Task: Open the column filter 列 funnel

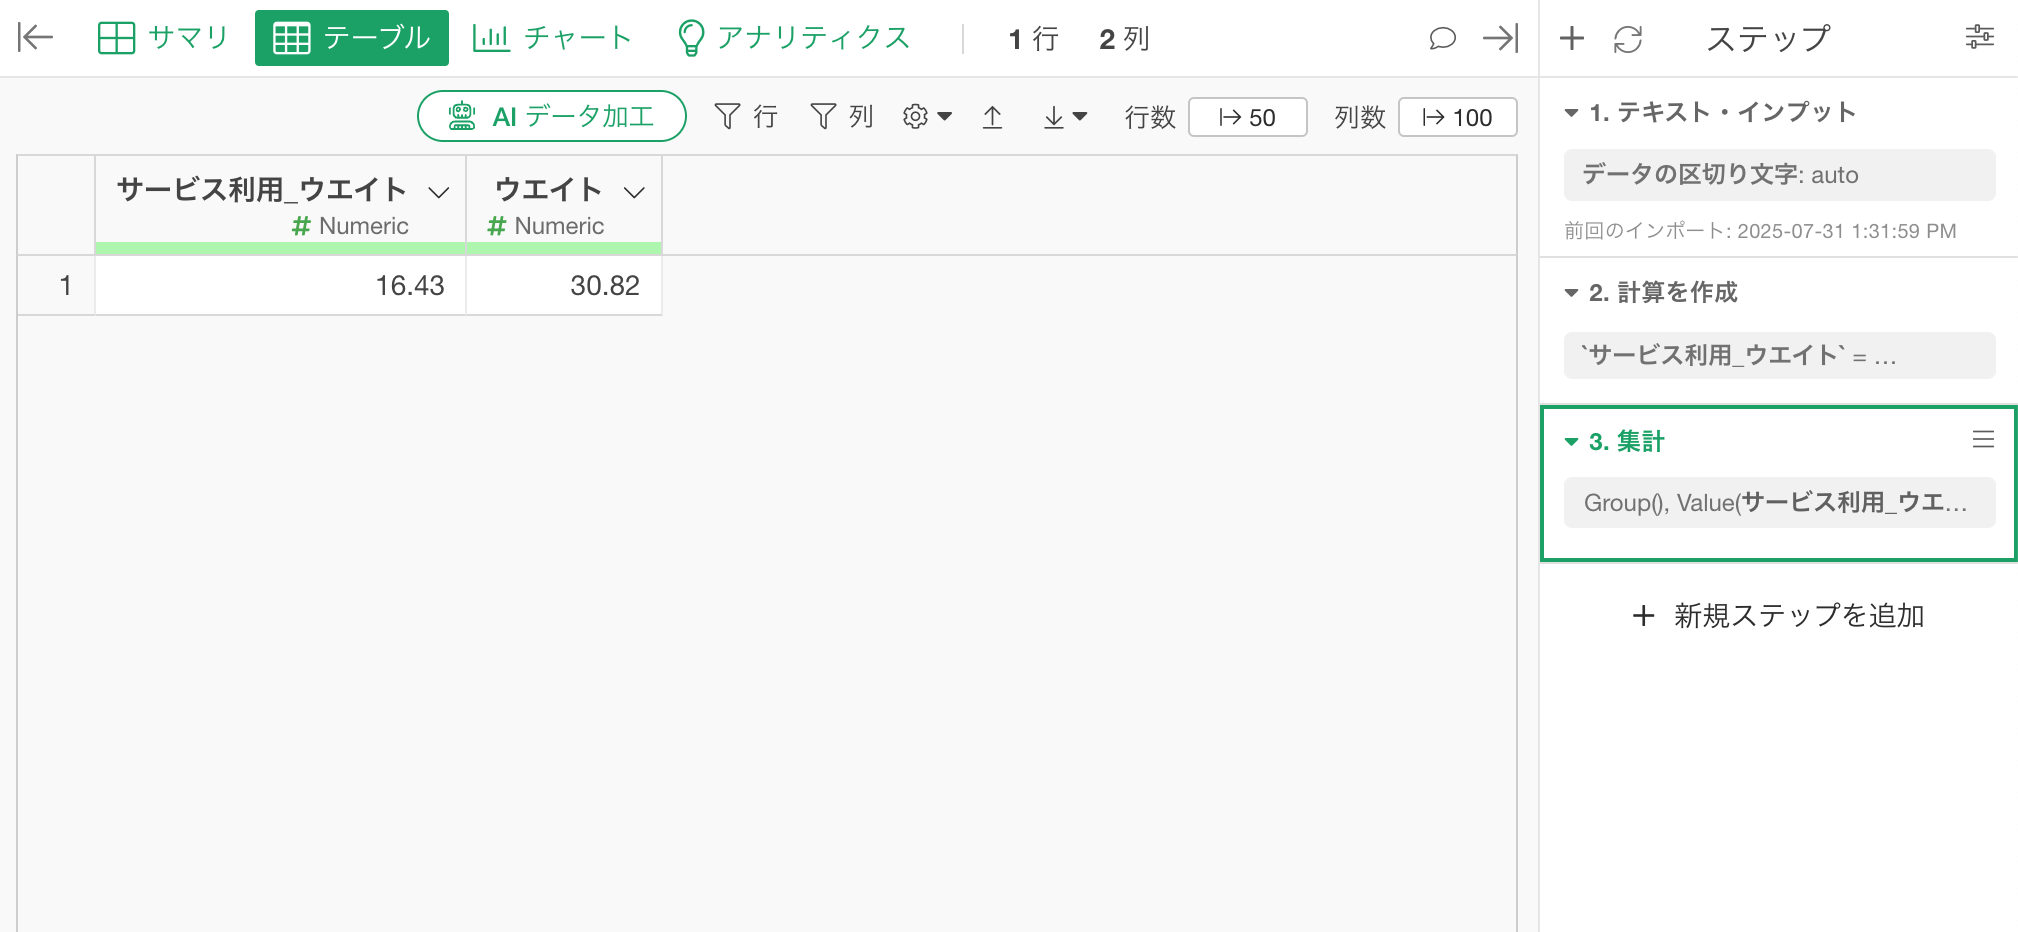Action: [842, 117]
